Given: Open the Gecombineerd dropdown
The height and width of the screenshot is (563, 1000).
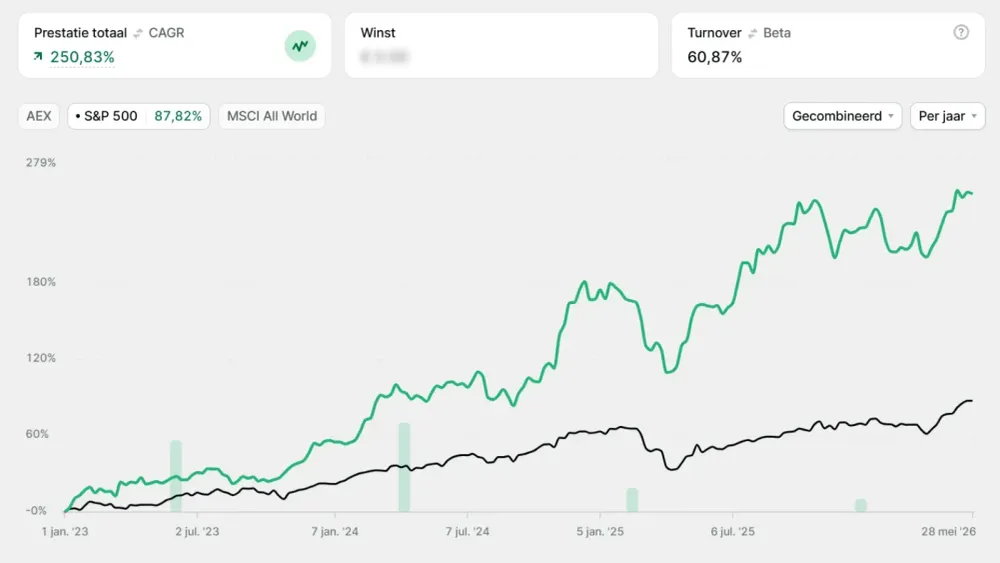Looking at the screenshot, I should (x=842, y=116).
